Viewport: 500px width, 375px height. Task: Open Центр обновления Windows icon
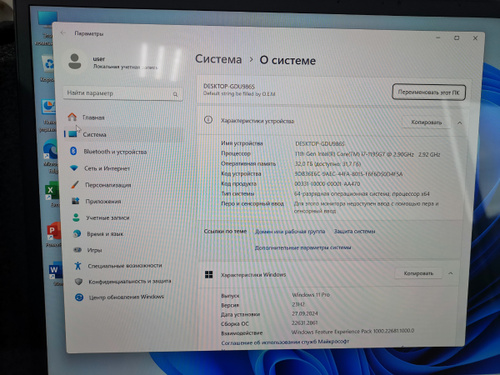pos(79,297)
